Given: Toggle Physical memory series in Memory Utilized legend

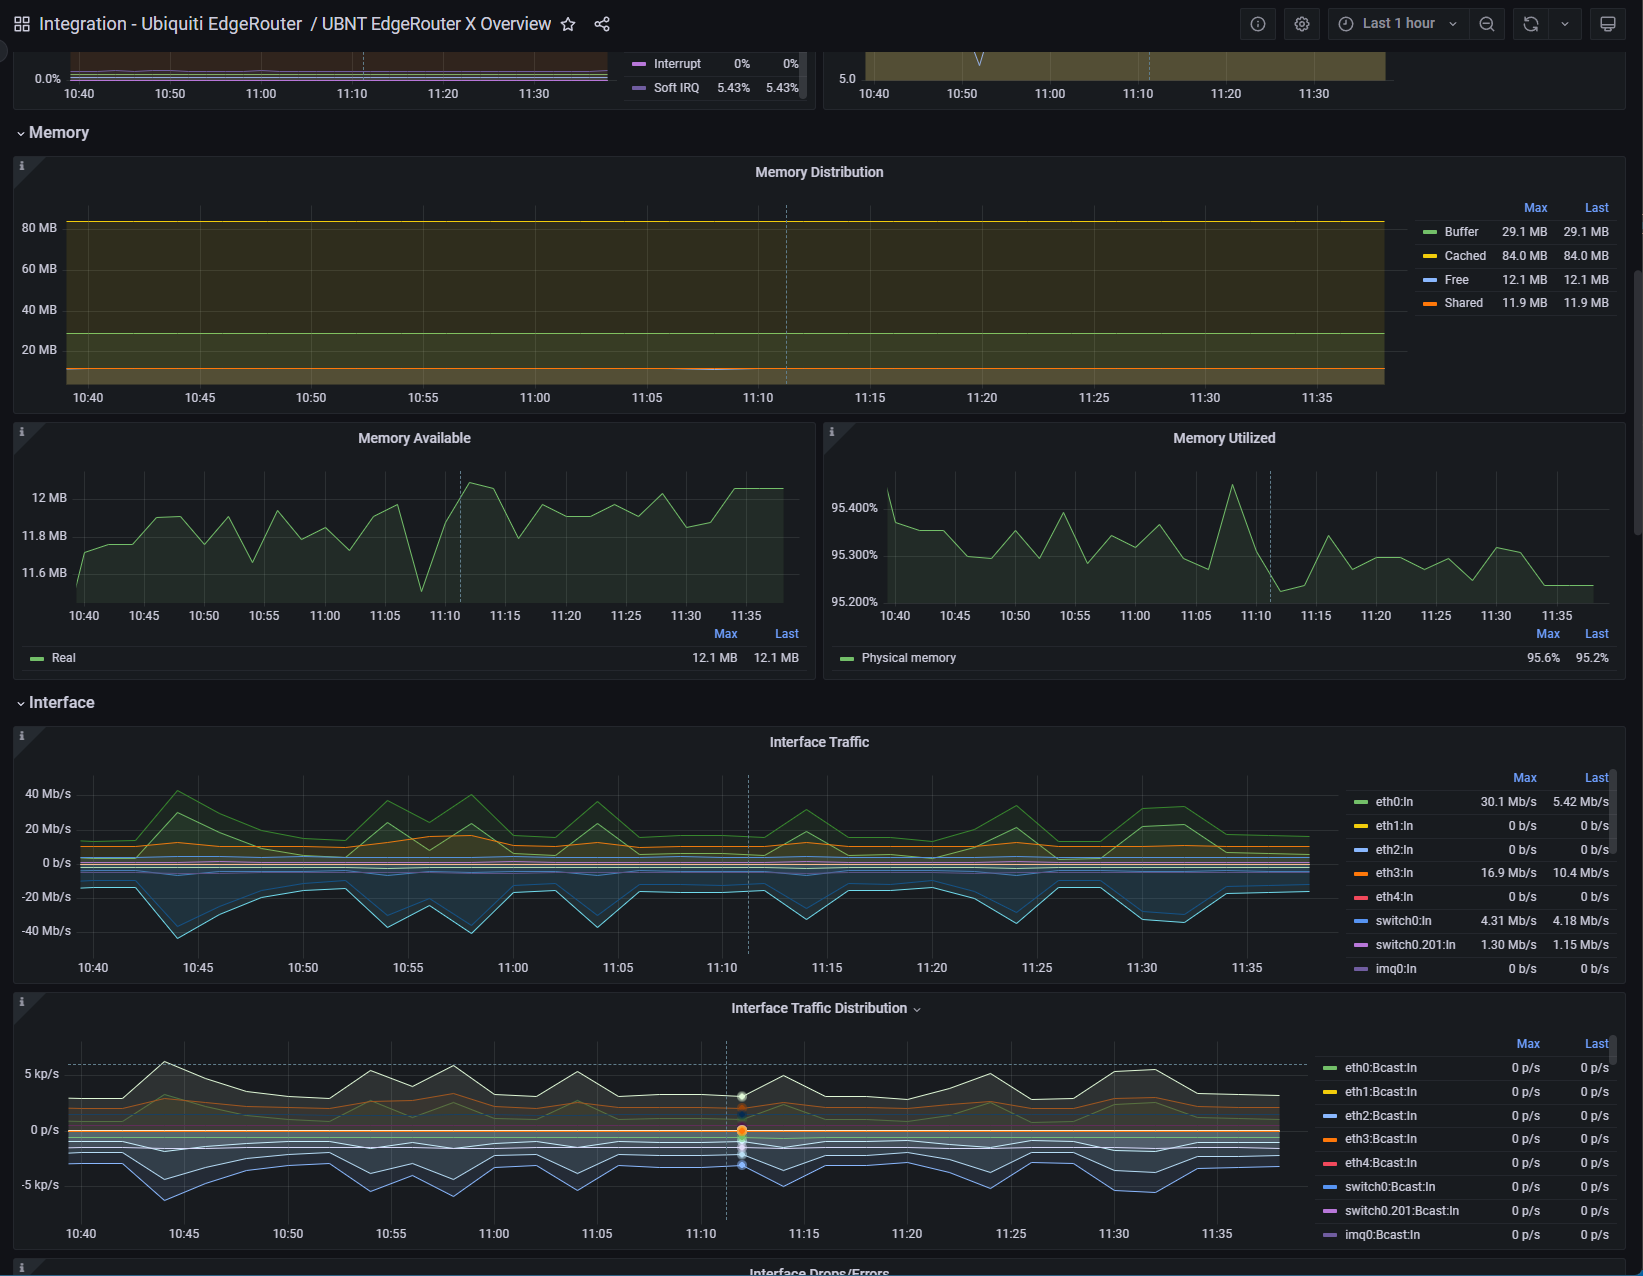Looking at the screenshot, I should click(908, 658).
